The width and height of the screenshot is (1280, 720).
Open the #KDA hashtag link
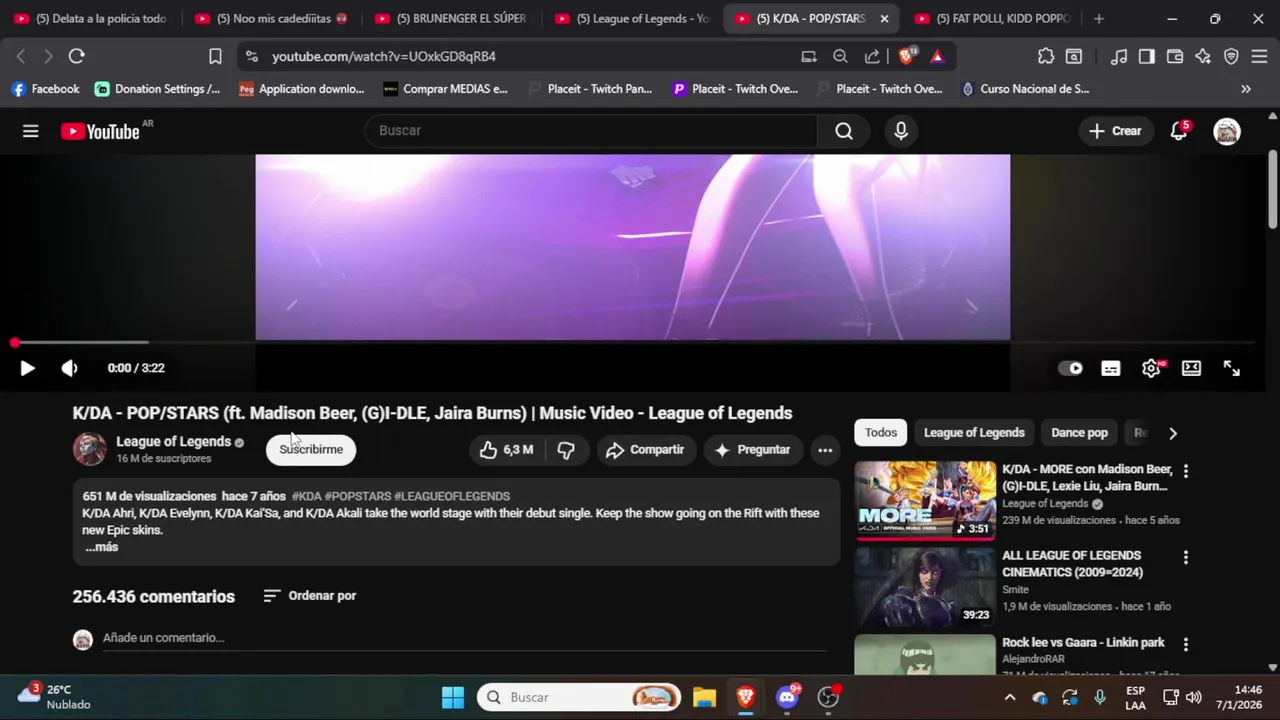[x=306, y=496]
